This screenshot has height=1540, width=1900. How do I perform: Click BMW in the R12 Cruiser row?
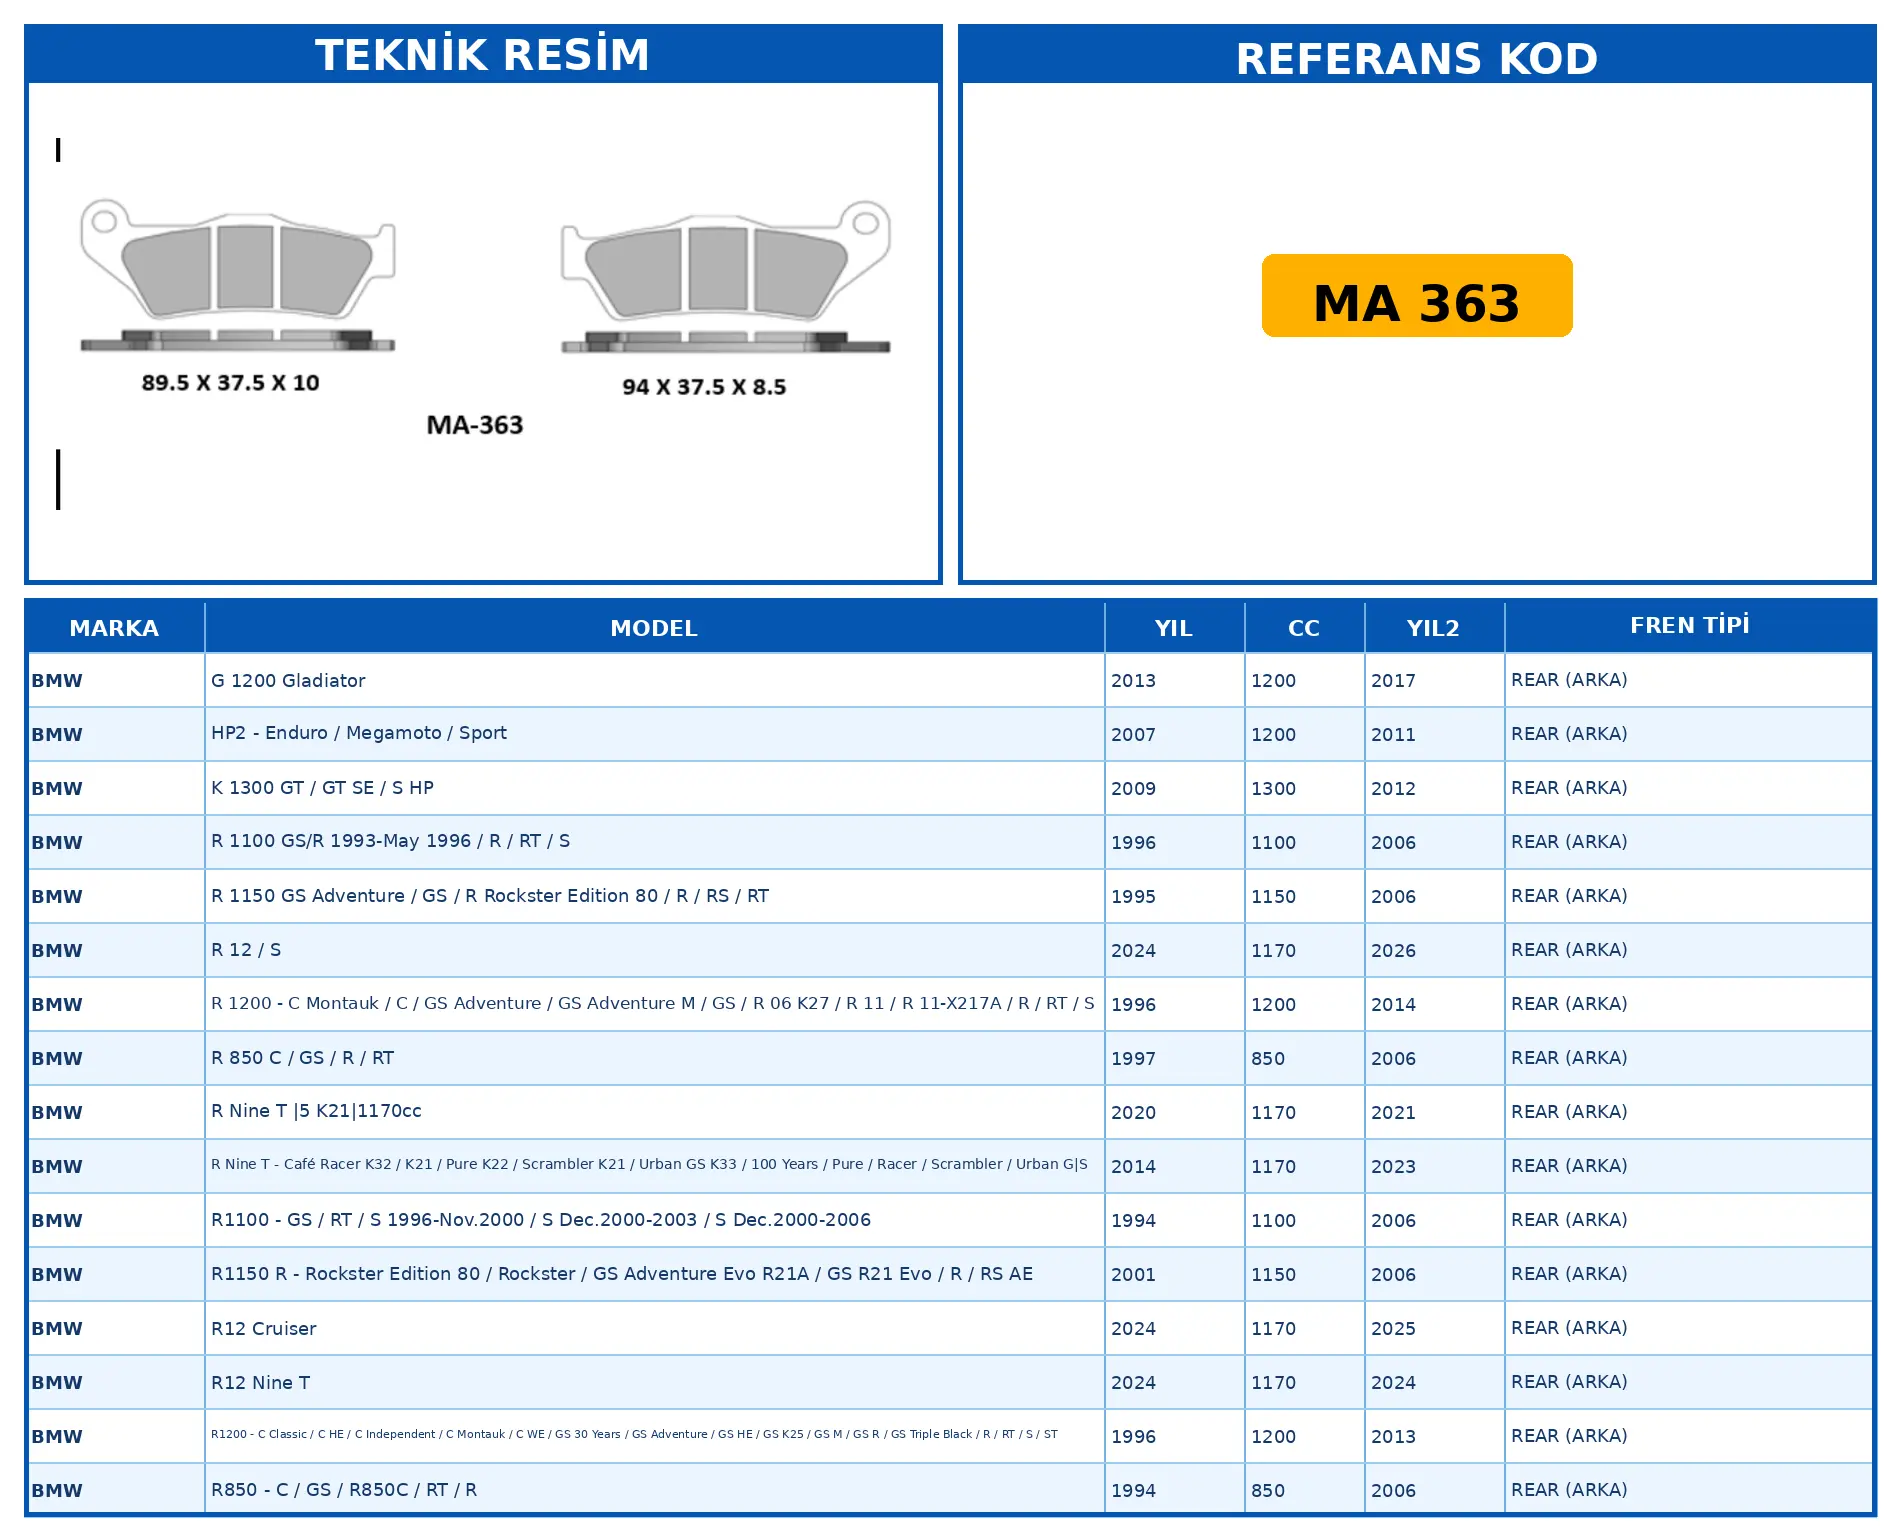point(57,1329)
